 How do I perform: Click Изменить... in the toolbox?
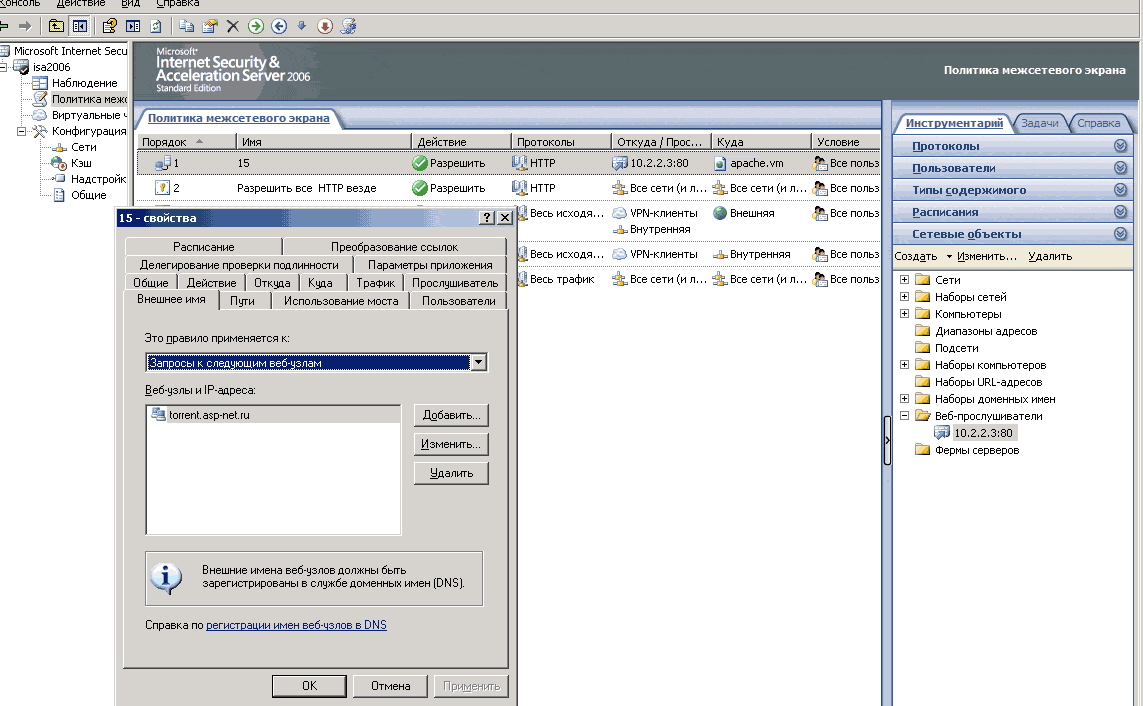click(x=986, y=256)
